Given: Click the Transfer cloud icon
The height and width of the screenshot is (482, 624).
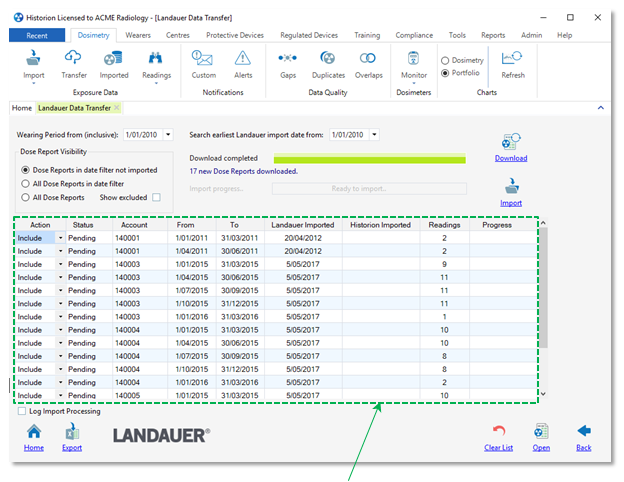Looking at the screenshot, I should (x=74, y=58).
